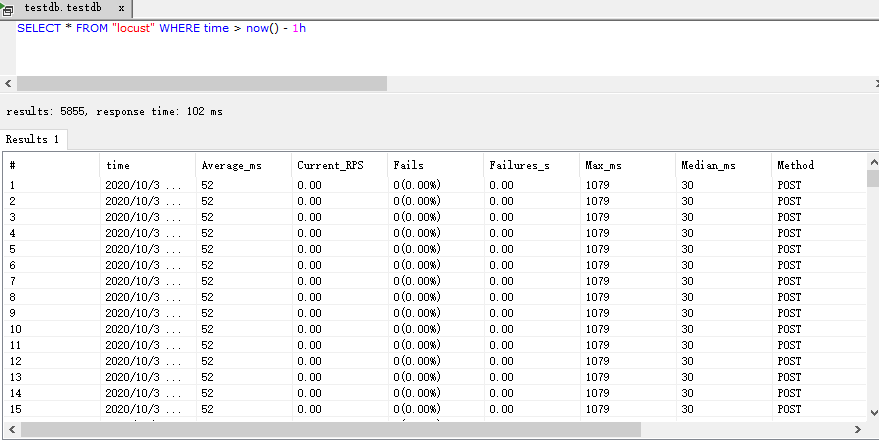
Task: Click the now() function in the query
Action: 262,28
